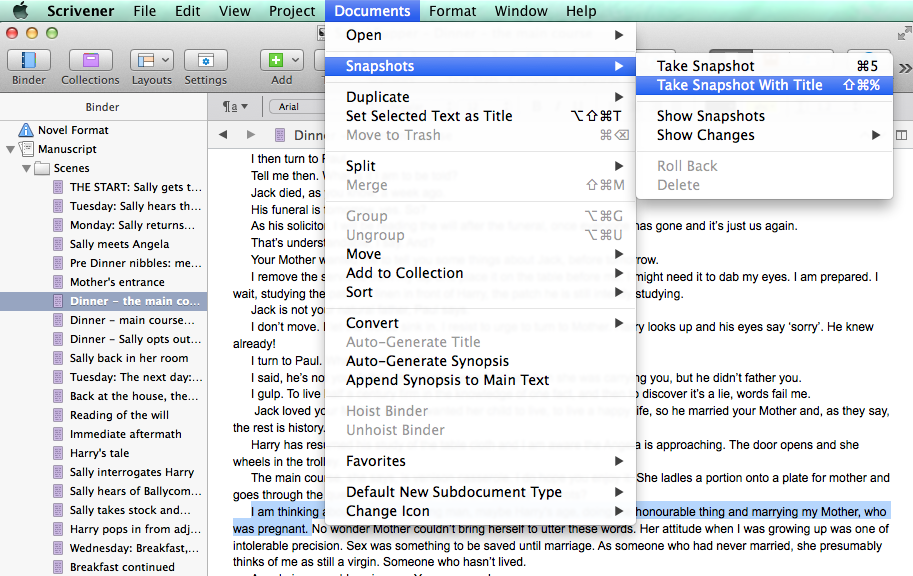This screenshot has height=576, width=913.
Task: Choose Append Synopsis to Main Text
Action: pos(480,380)
